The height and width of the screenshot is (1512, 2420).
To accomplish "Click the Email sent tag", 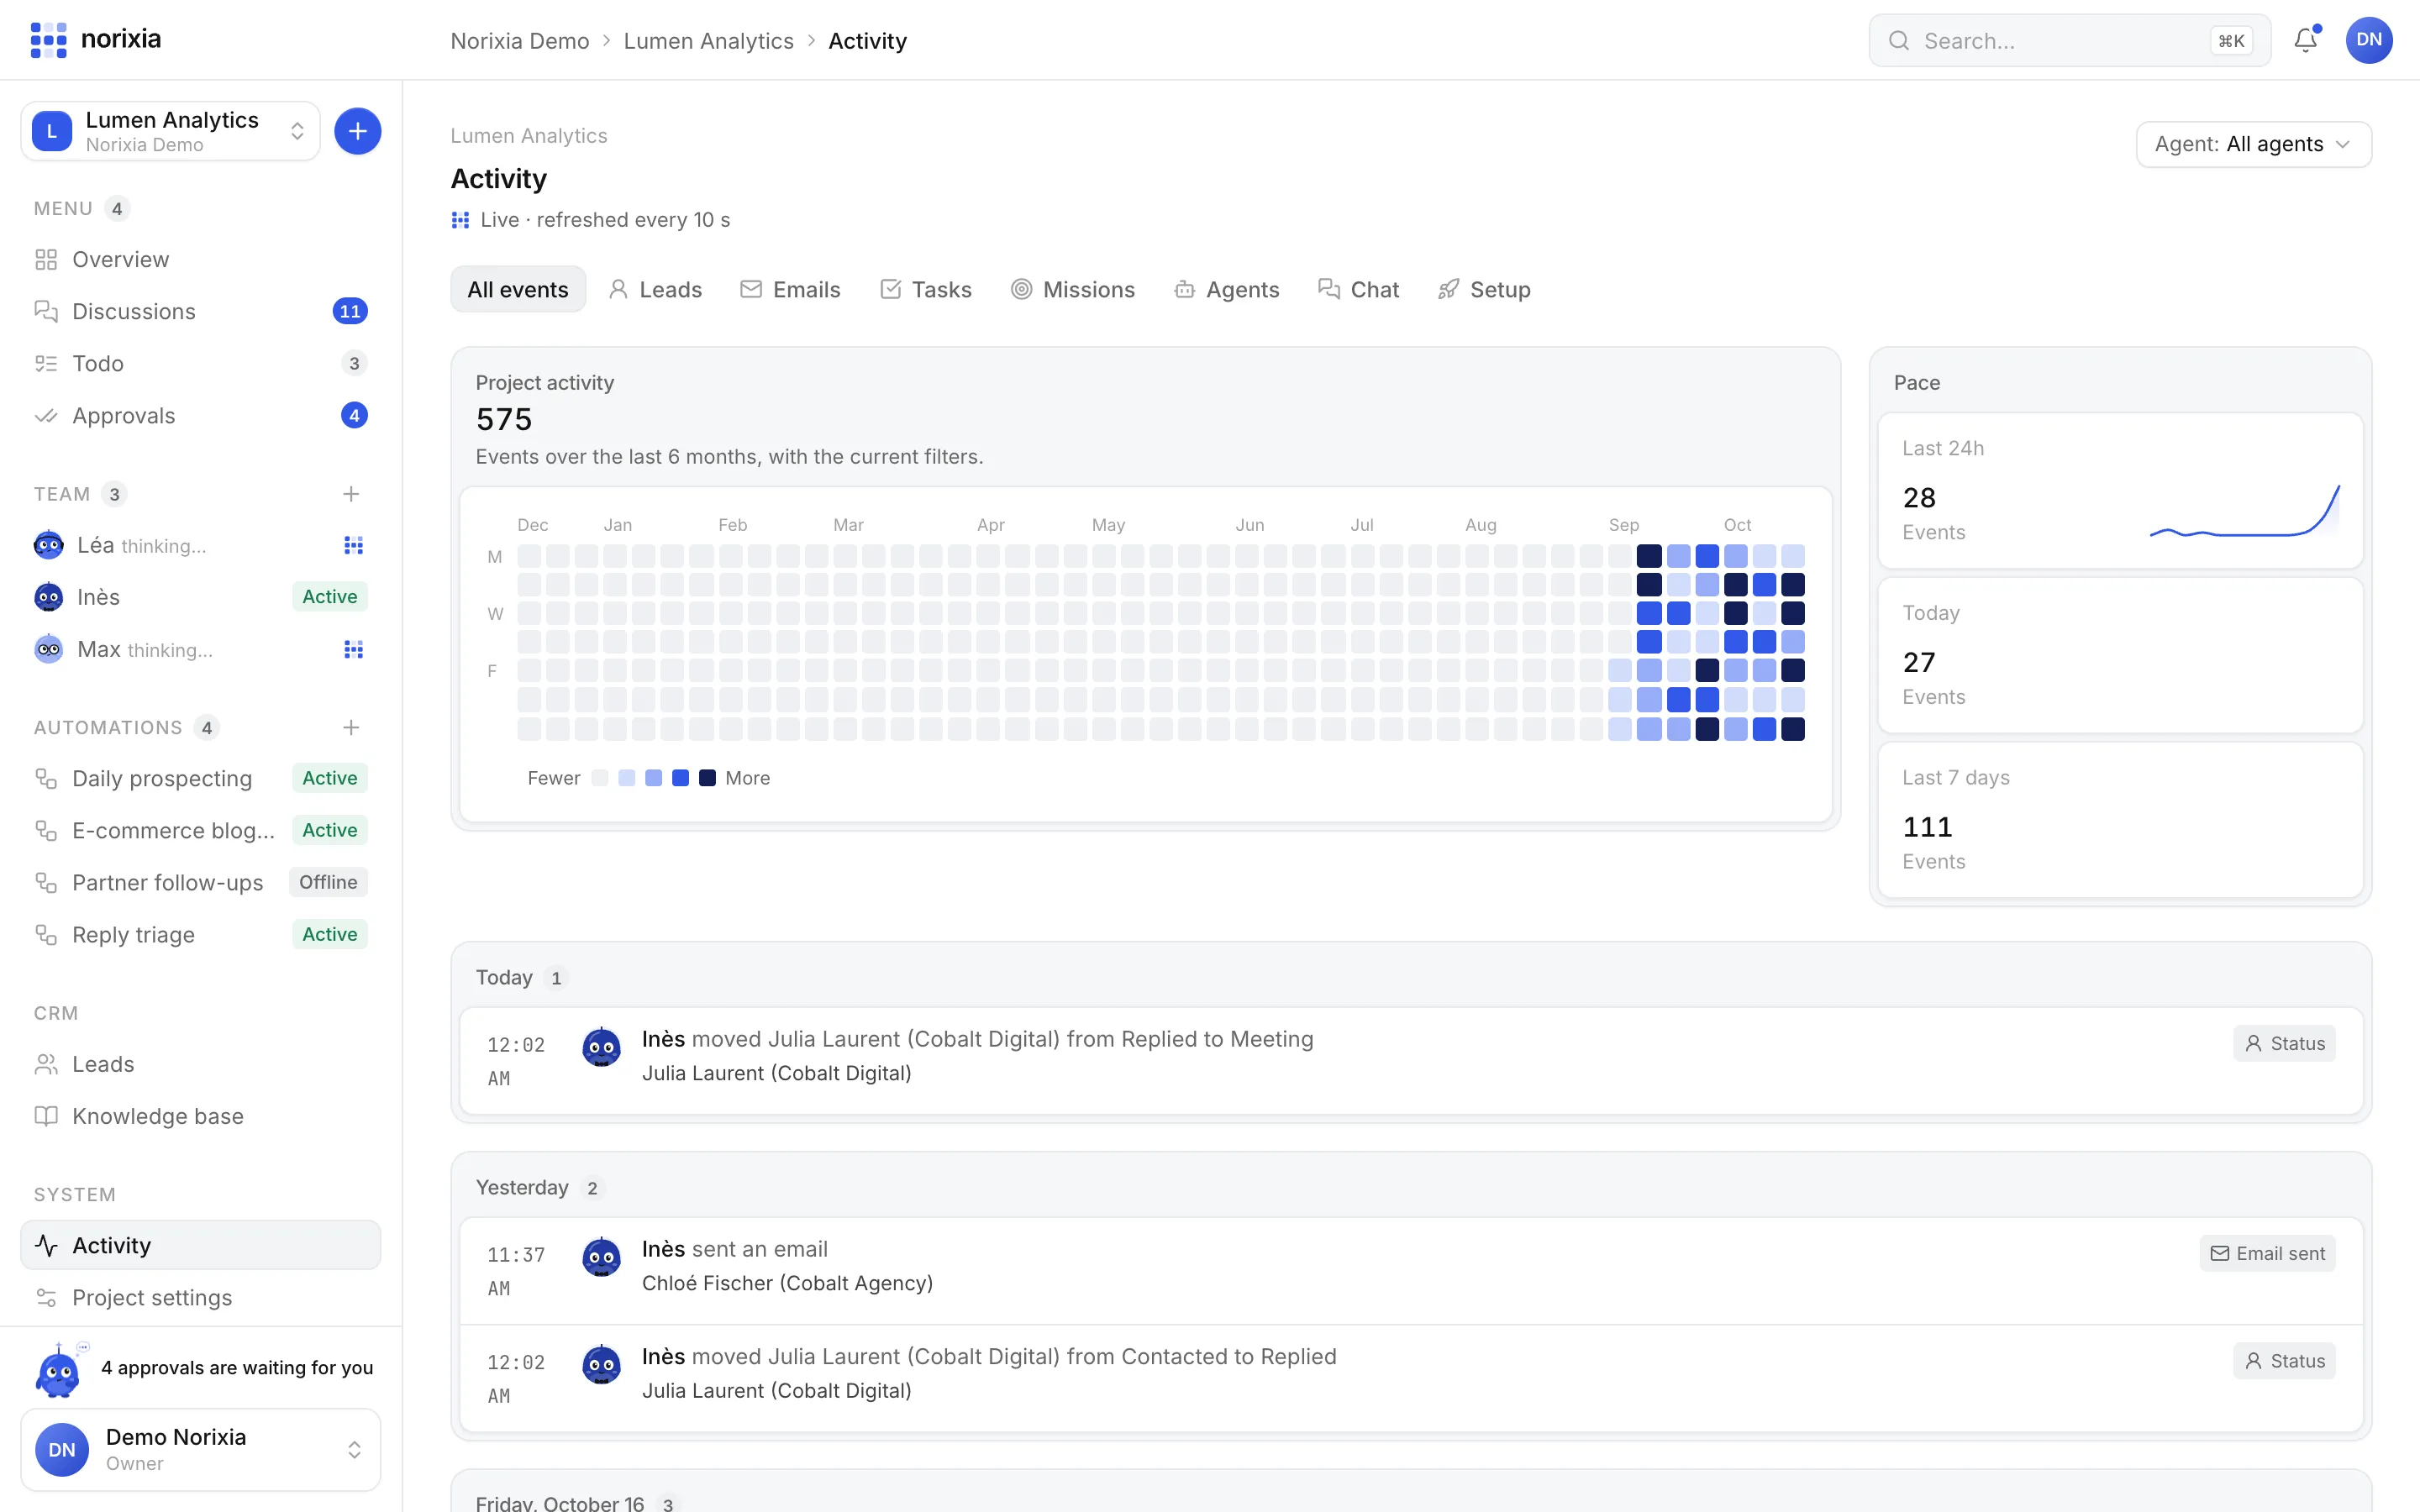I will (x=2267, y=1253).
